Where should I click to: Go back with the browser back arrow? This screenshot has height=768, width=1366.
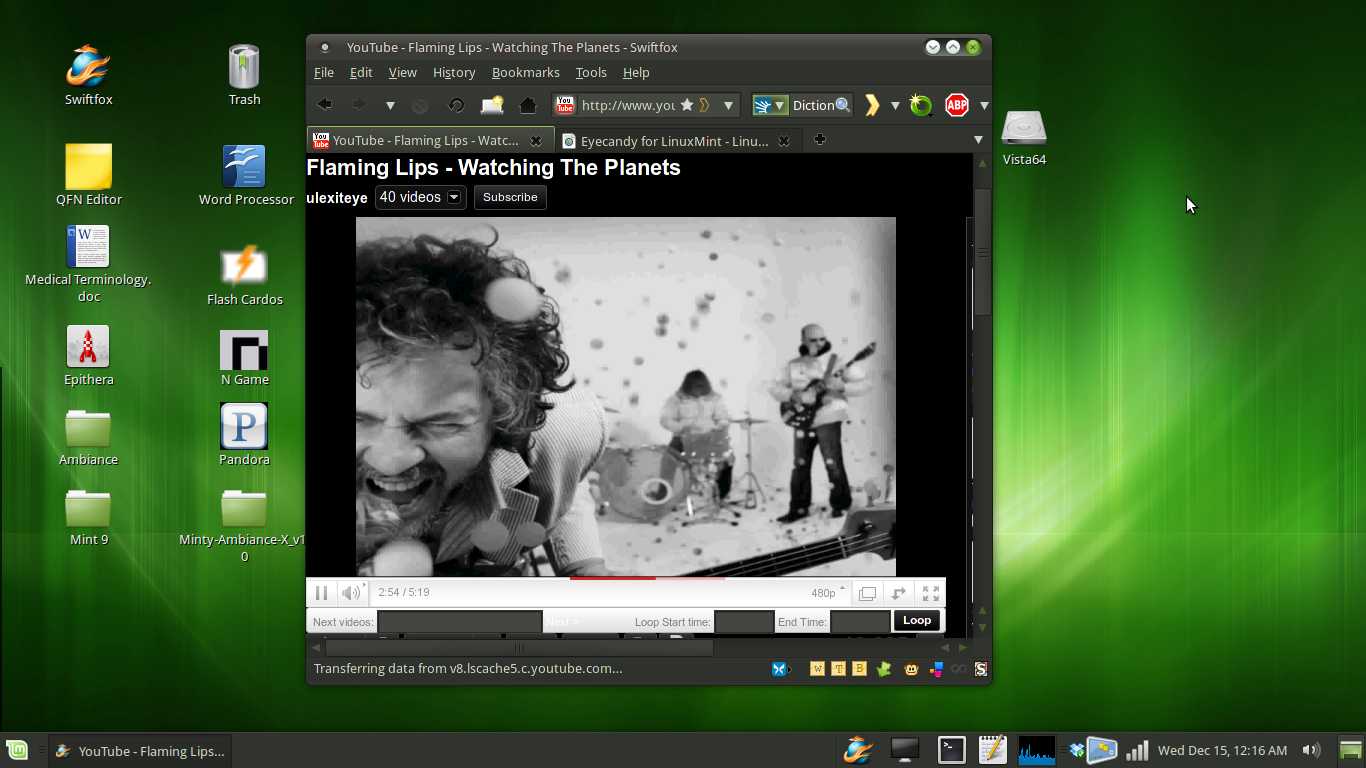[324, 105]
